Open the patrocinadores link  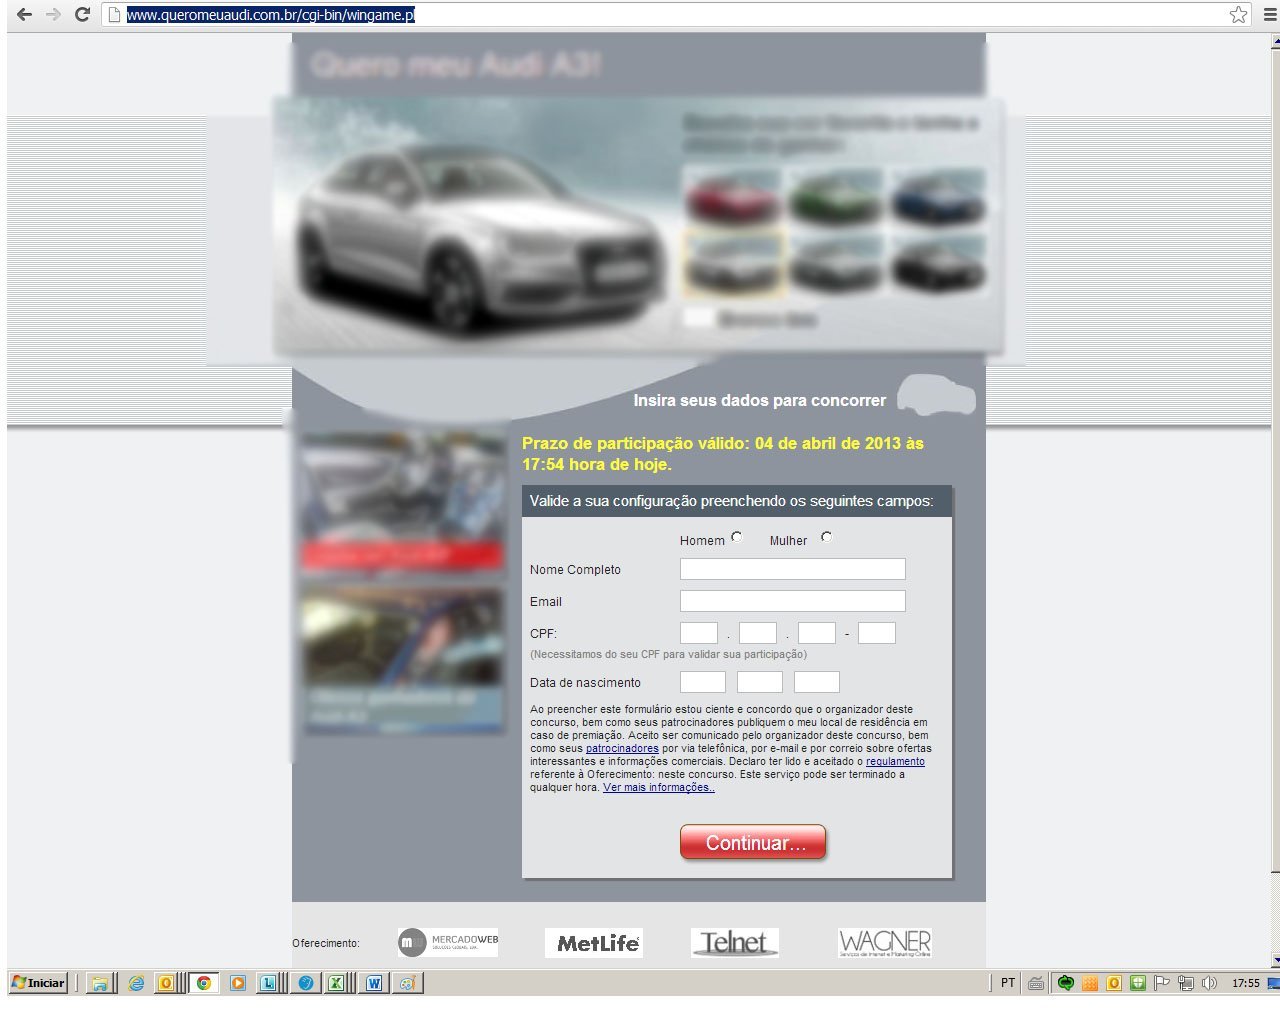(x=622, y=748)
